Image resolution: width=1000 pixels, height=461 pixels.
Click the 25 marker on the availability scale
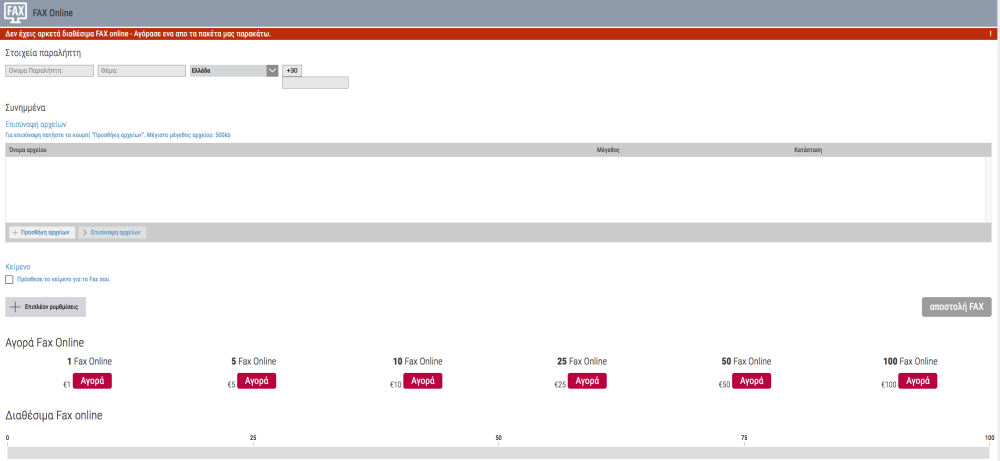tap(253, 438)
